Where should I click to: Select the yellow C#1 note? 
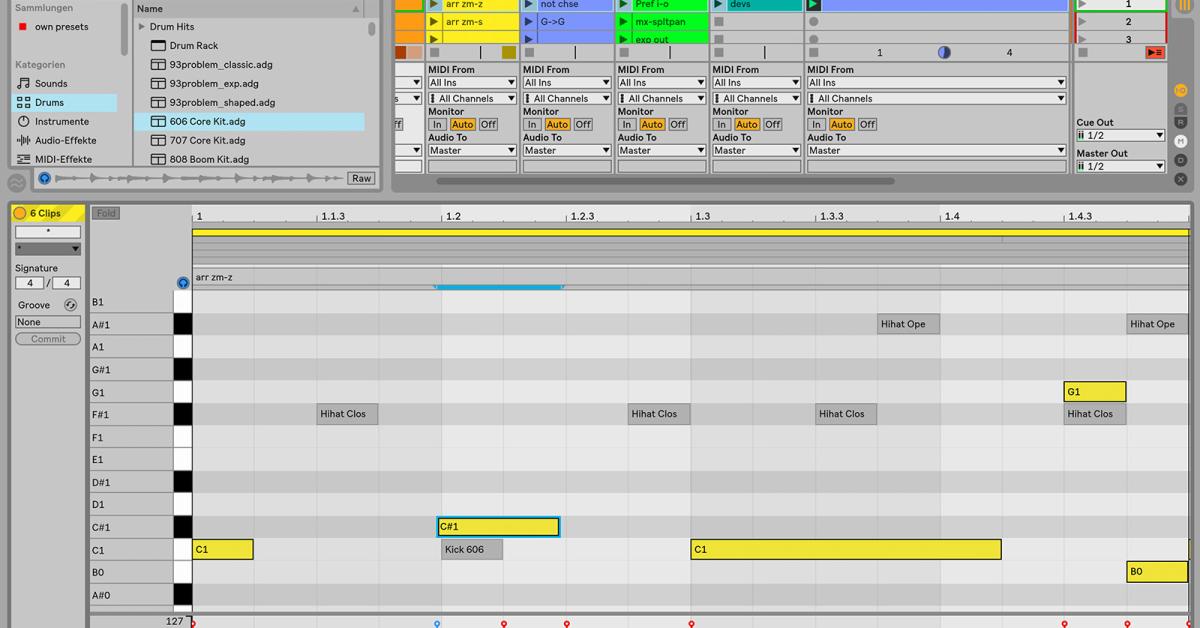[498, 527]
